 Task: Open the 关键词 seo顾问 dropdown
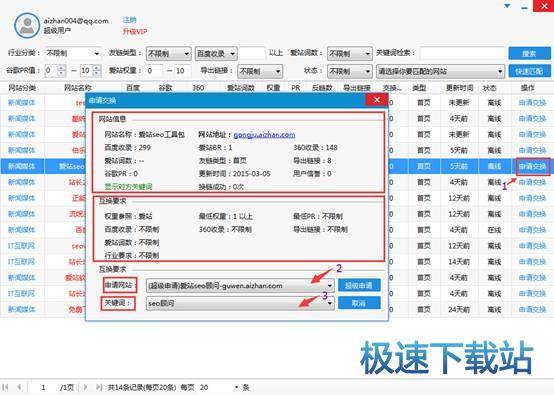(x=240, y=303)
